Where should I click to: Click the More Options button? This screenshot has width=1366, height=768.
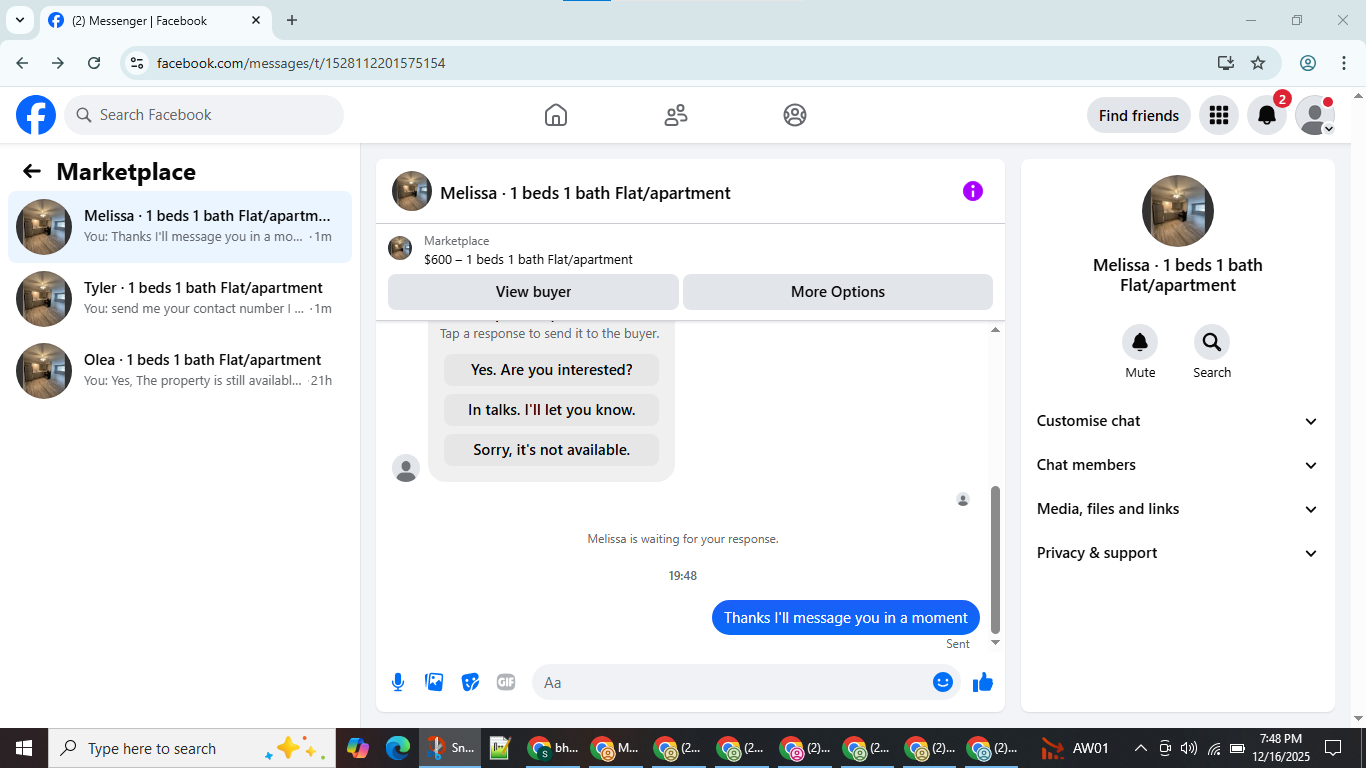[838, 292]
